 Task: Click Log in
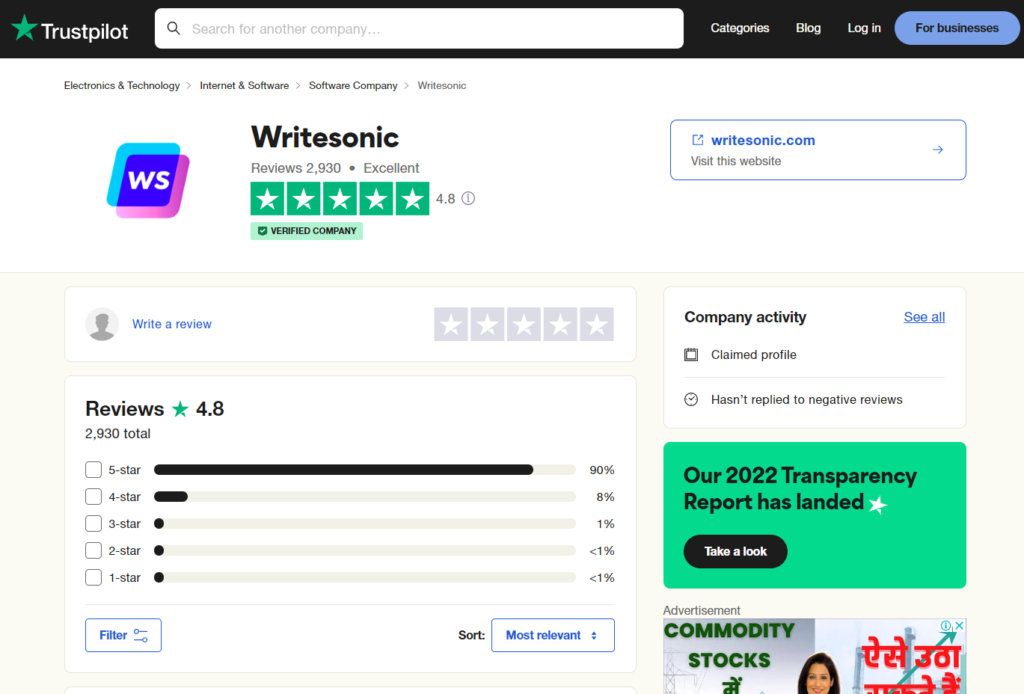pos(864,28)
